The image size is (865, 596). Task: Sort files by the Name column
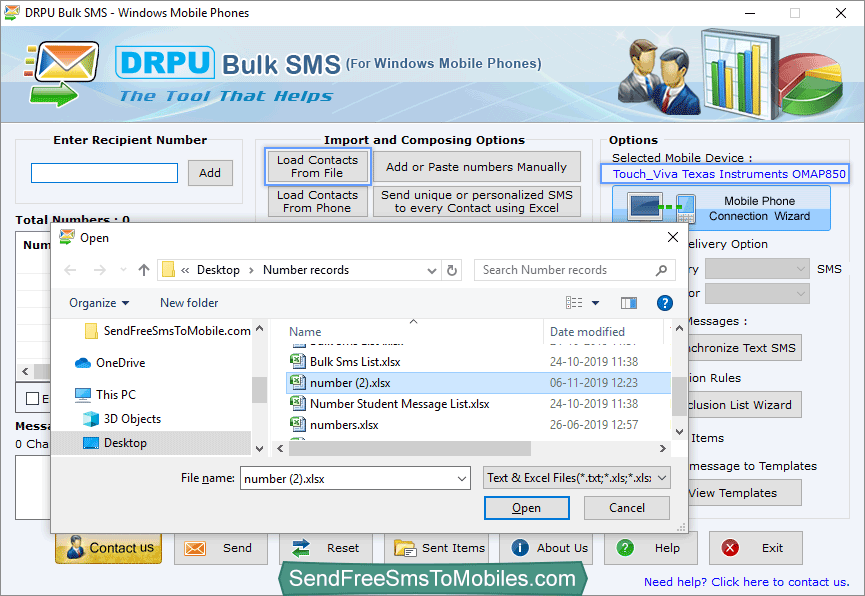pyautogui.click(x=305, y=332)
